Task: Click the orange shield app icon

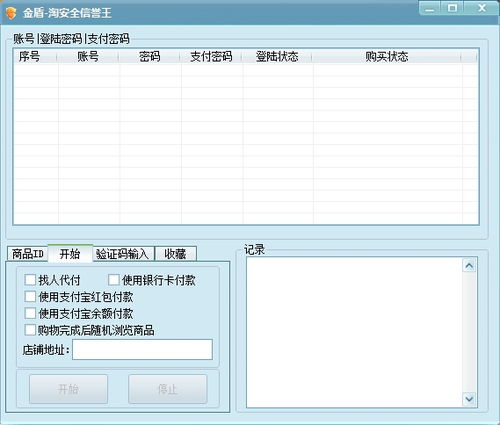Action: coord(11,13)
